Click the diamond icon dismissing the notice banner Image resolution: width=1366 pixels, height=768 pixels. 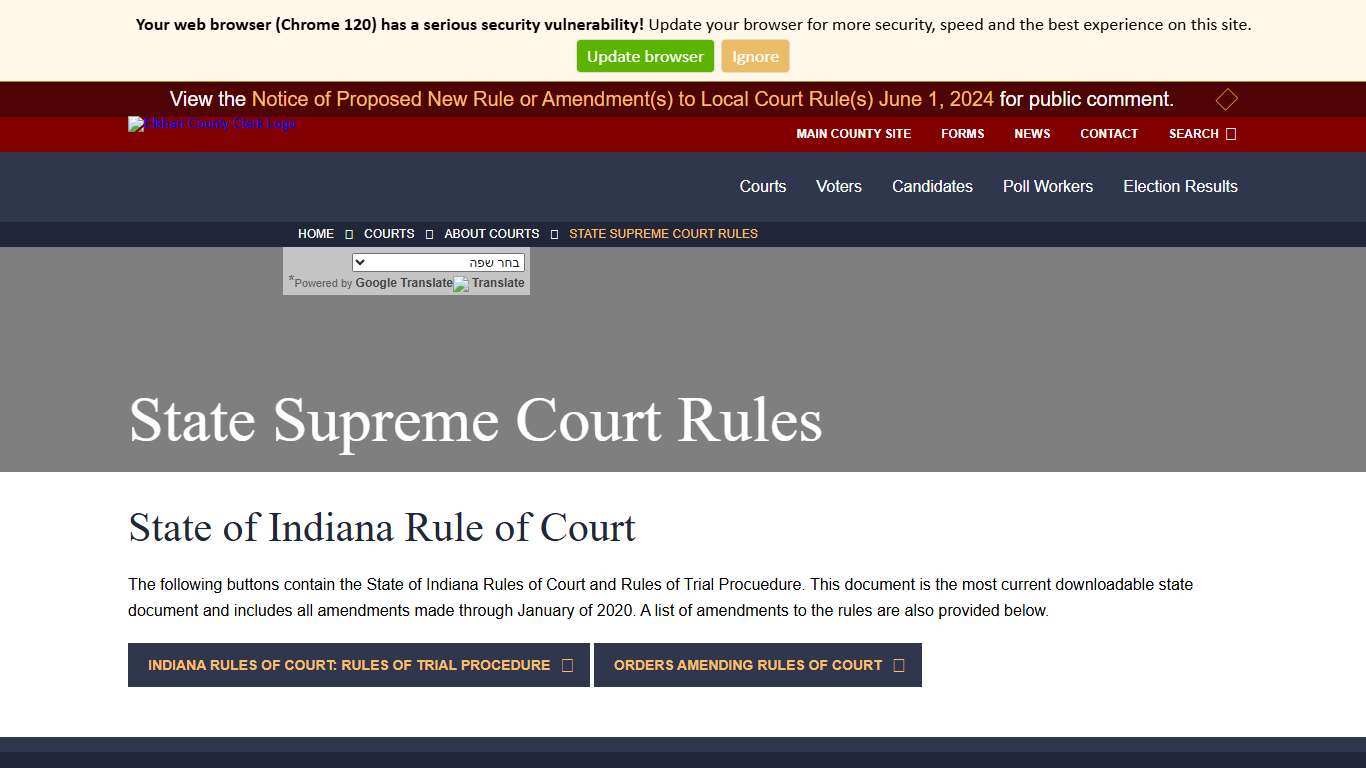[1226, 99]
